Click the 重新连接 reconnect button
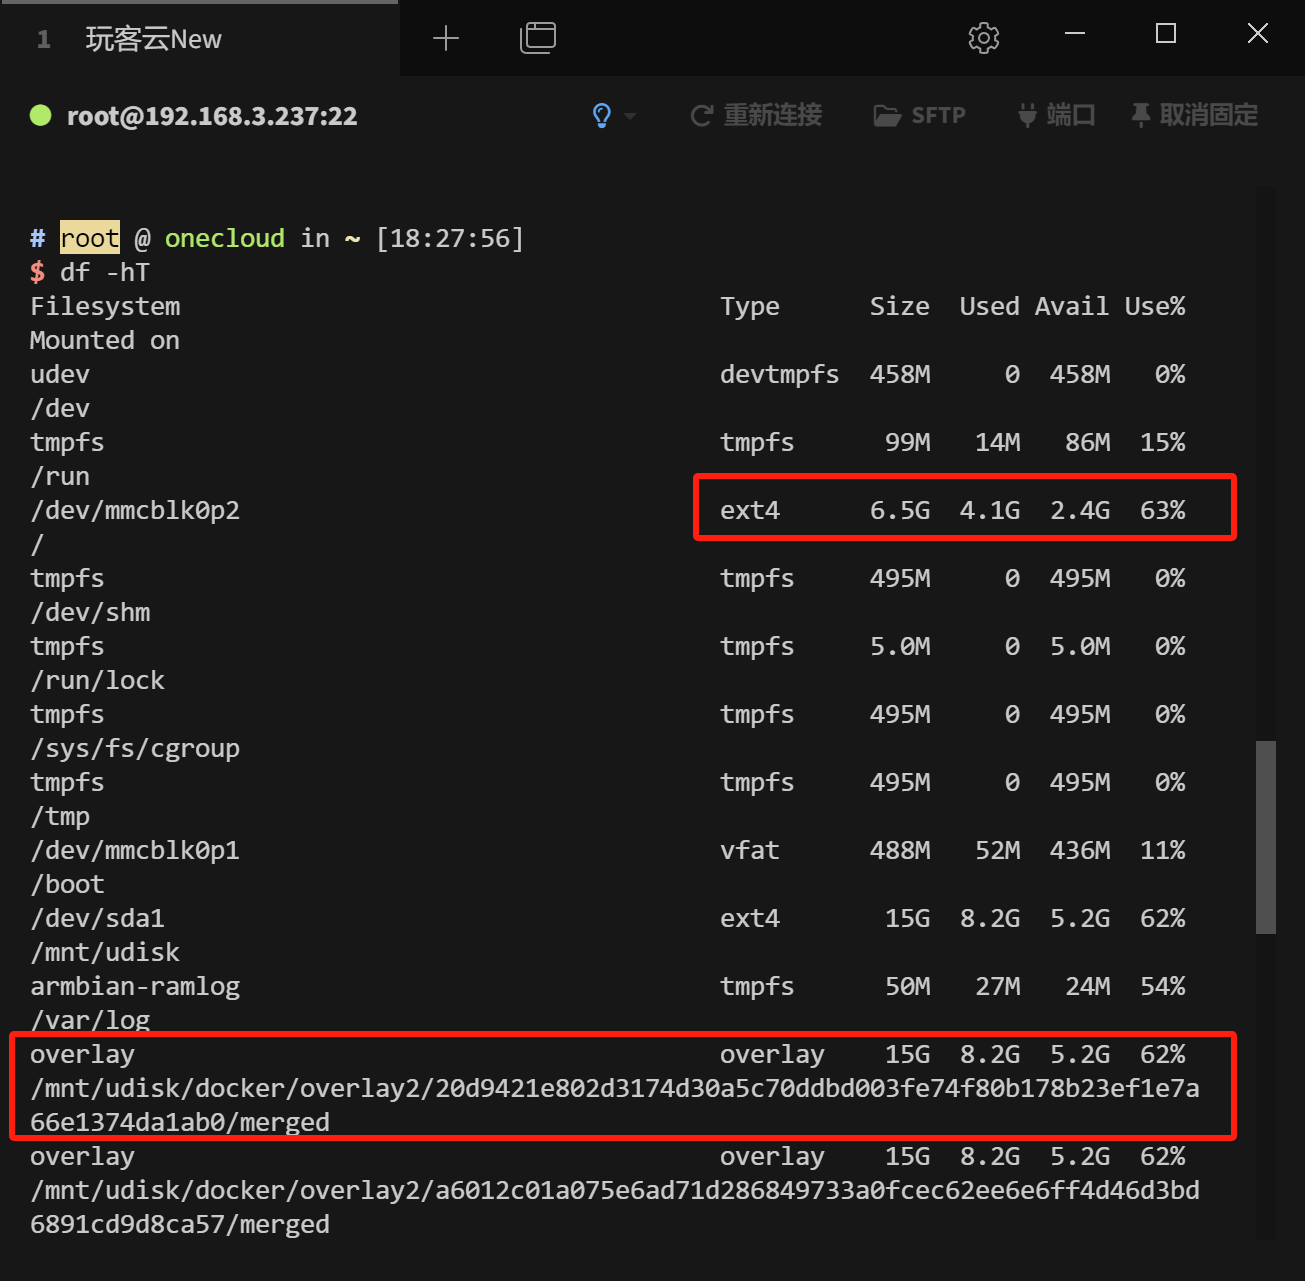The height and width of the screenshot is (1281, 1305). [x=757, y=116]
